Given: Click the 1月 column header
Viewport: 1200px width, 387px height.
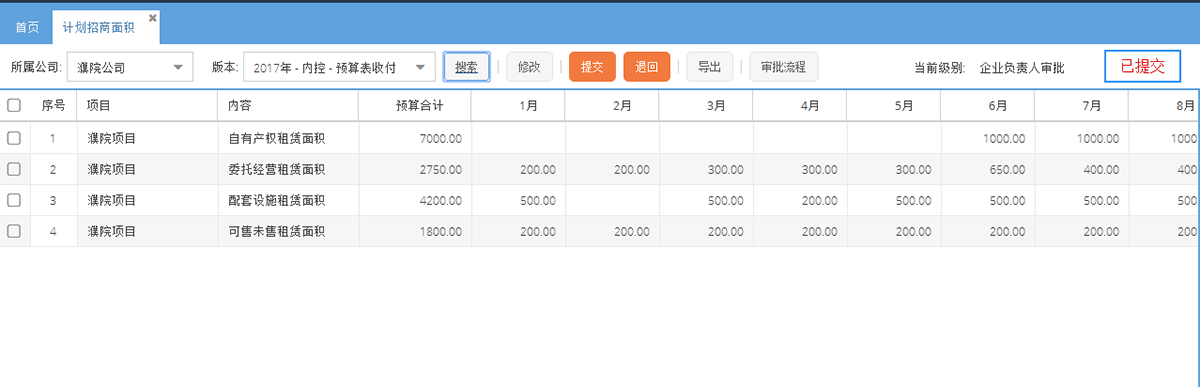Looking at the screenshot, I should pyautogui.click(x=518, y=105).
